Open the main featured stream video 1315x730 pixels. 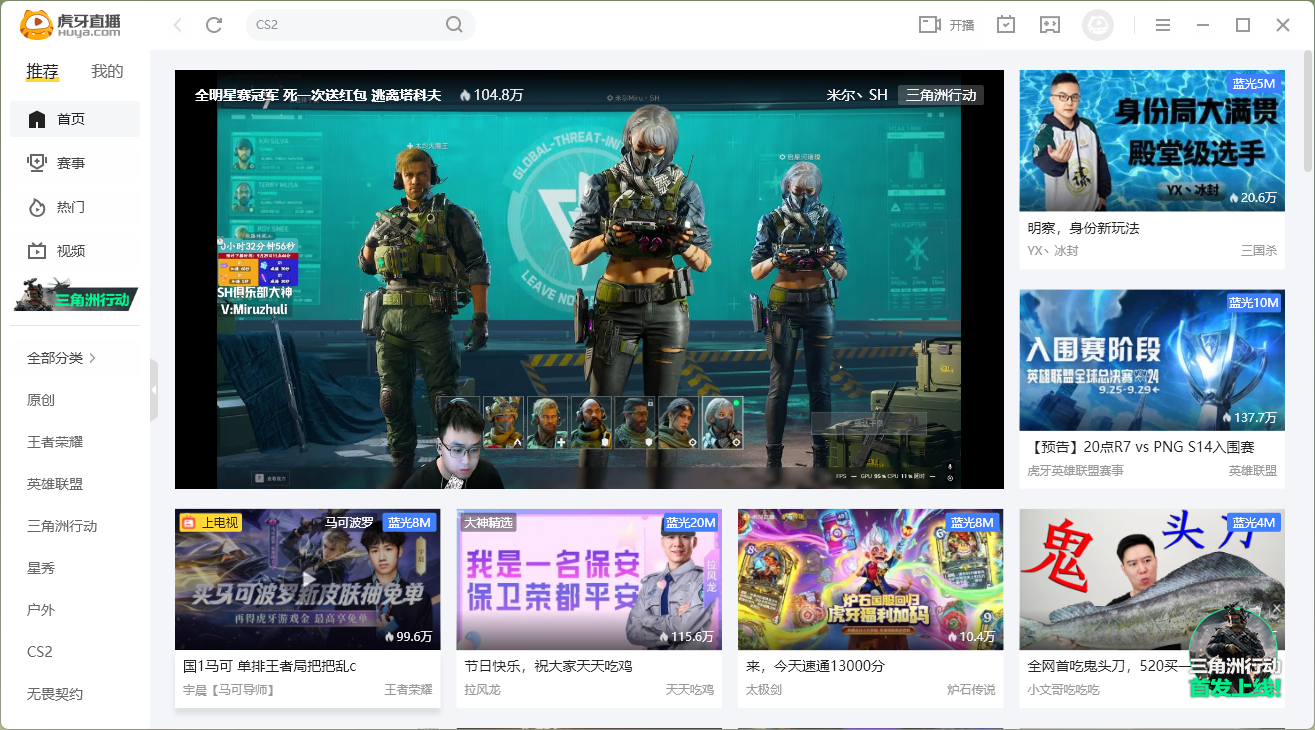[x=589, y=279]
